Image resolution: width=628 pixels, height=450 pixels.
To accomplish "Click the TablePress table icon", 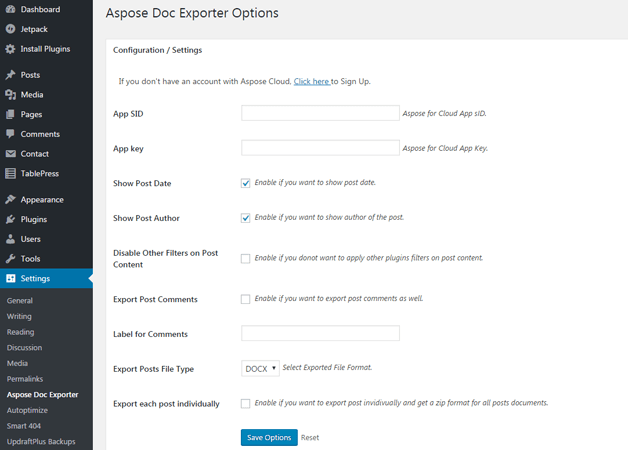I will pos(10,173).
